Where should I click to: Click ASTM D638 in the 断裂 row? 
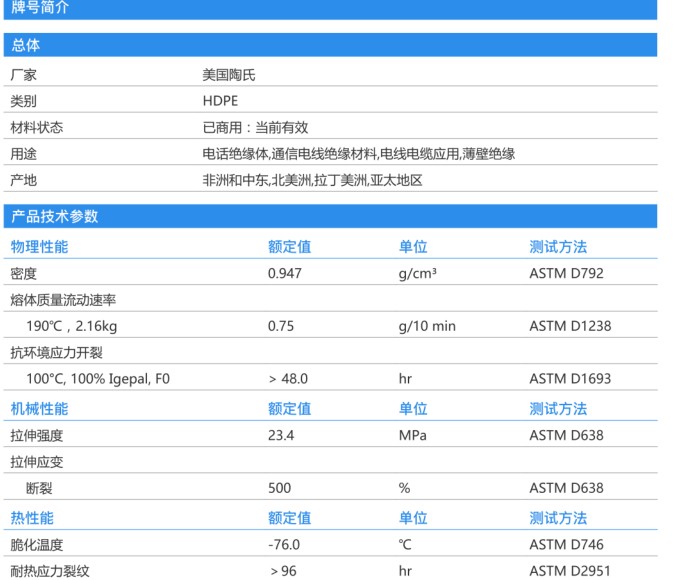pyautogui.click(x=566, y=488)
